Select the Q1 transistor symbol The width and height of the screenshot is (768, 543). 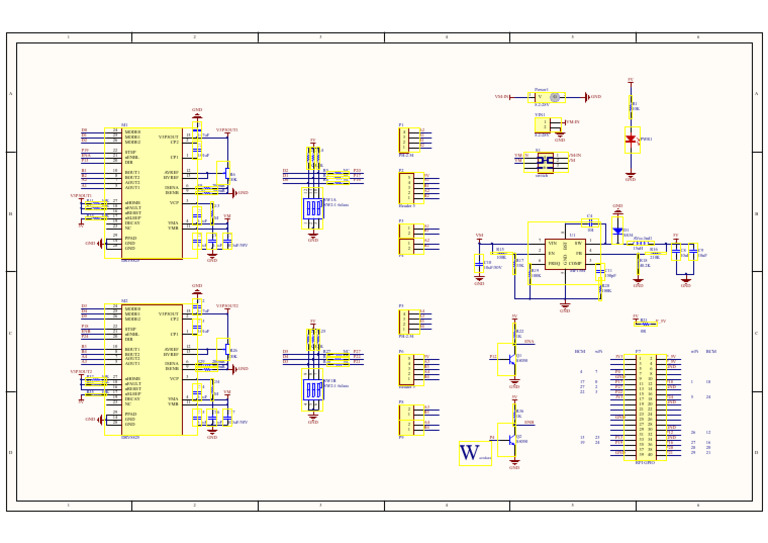(506, 359)
